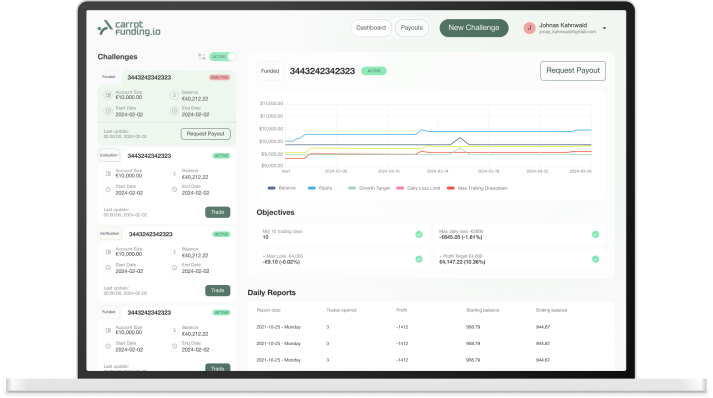Click the Johnas Kahnwald user name
Screen dimensions: 713x398
(563, 25)
